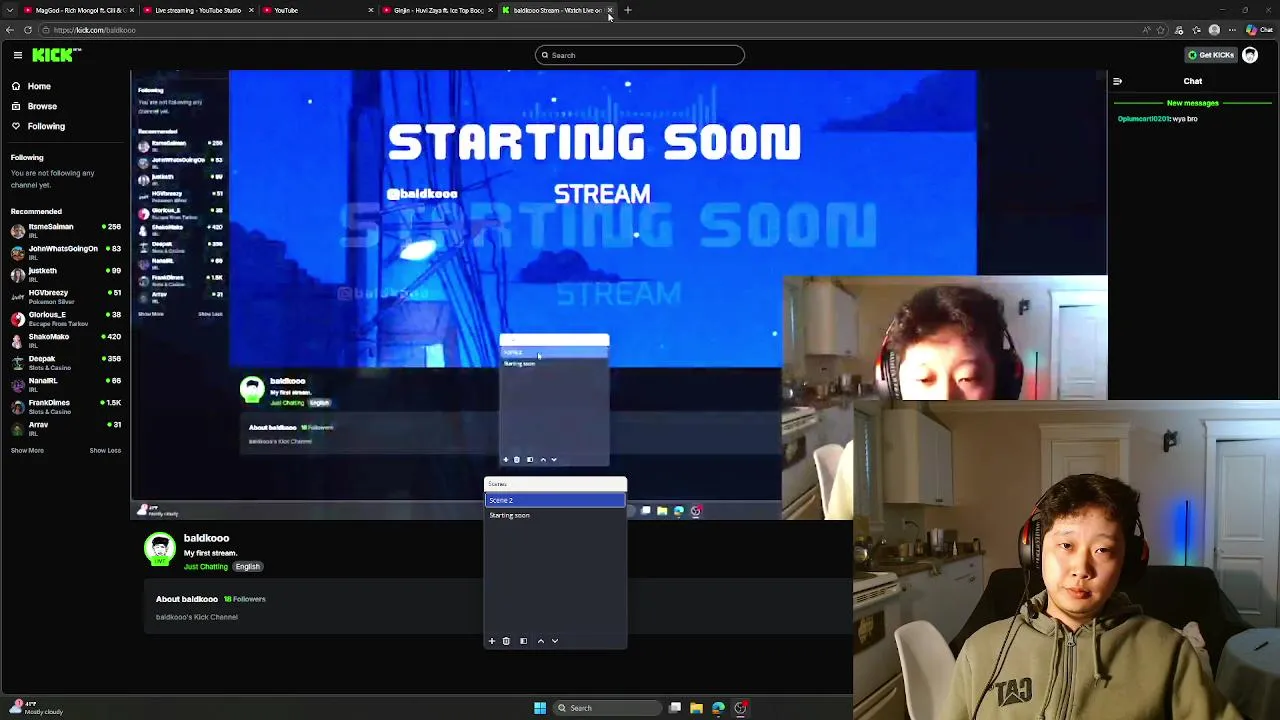Open Task View from the taskbar
This screenshot has height=720, width=1280.
(675, 708)
